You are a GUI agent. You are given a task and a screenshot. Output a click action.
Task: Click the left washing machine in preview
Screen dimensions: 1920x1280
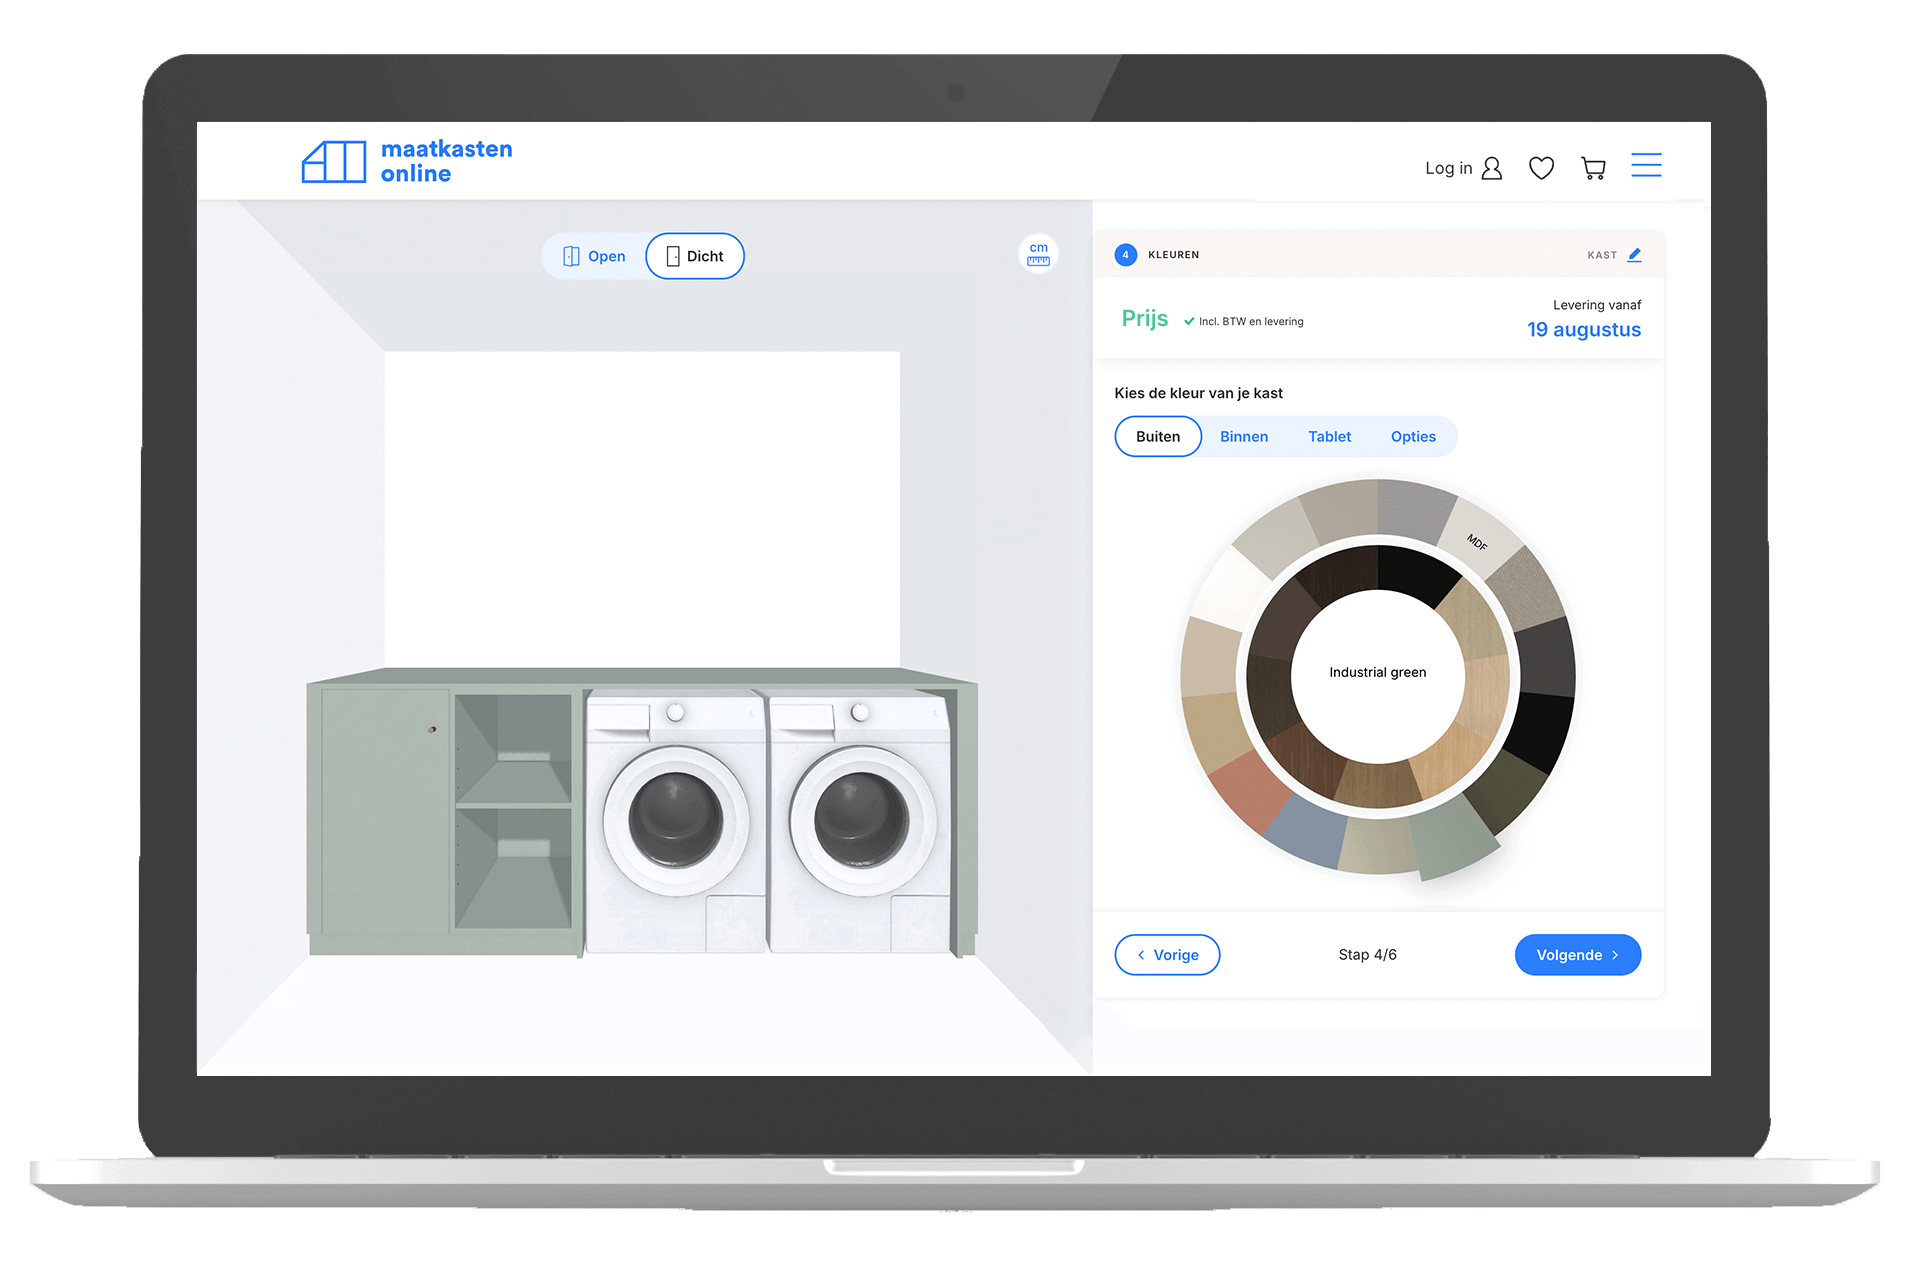point(676,820)
